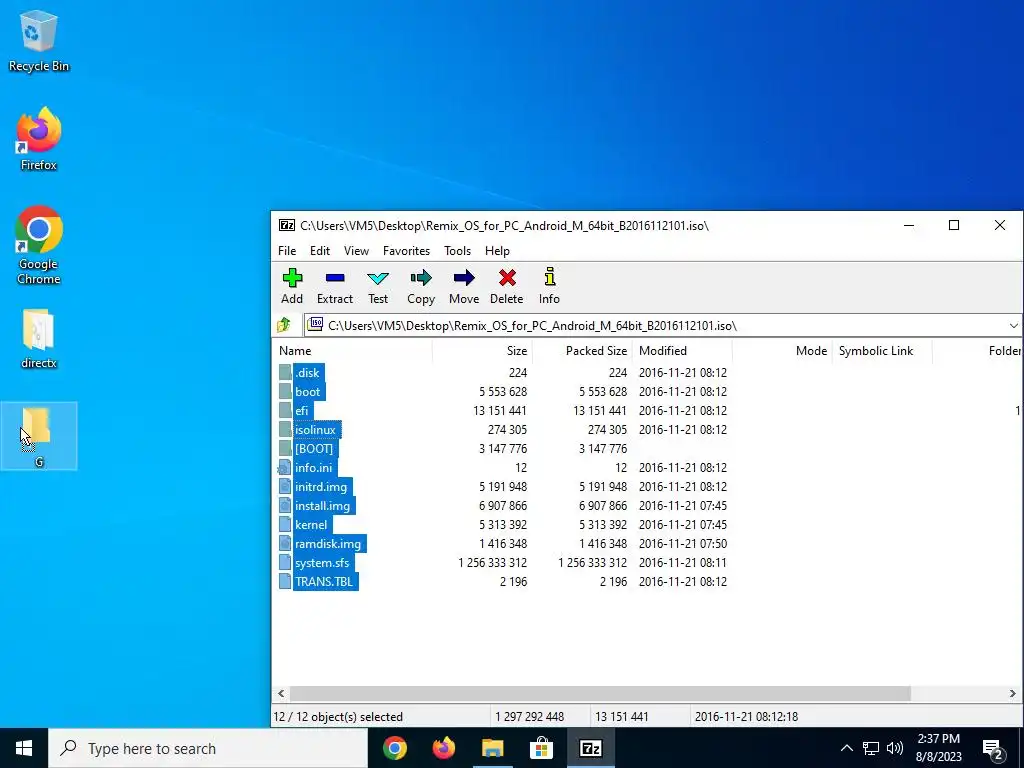Open the Recycle Bin desktop icon
The height and width of the screenshot is (768, 1024).
pos(39,41)
